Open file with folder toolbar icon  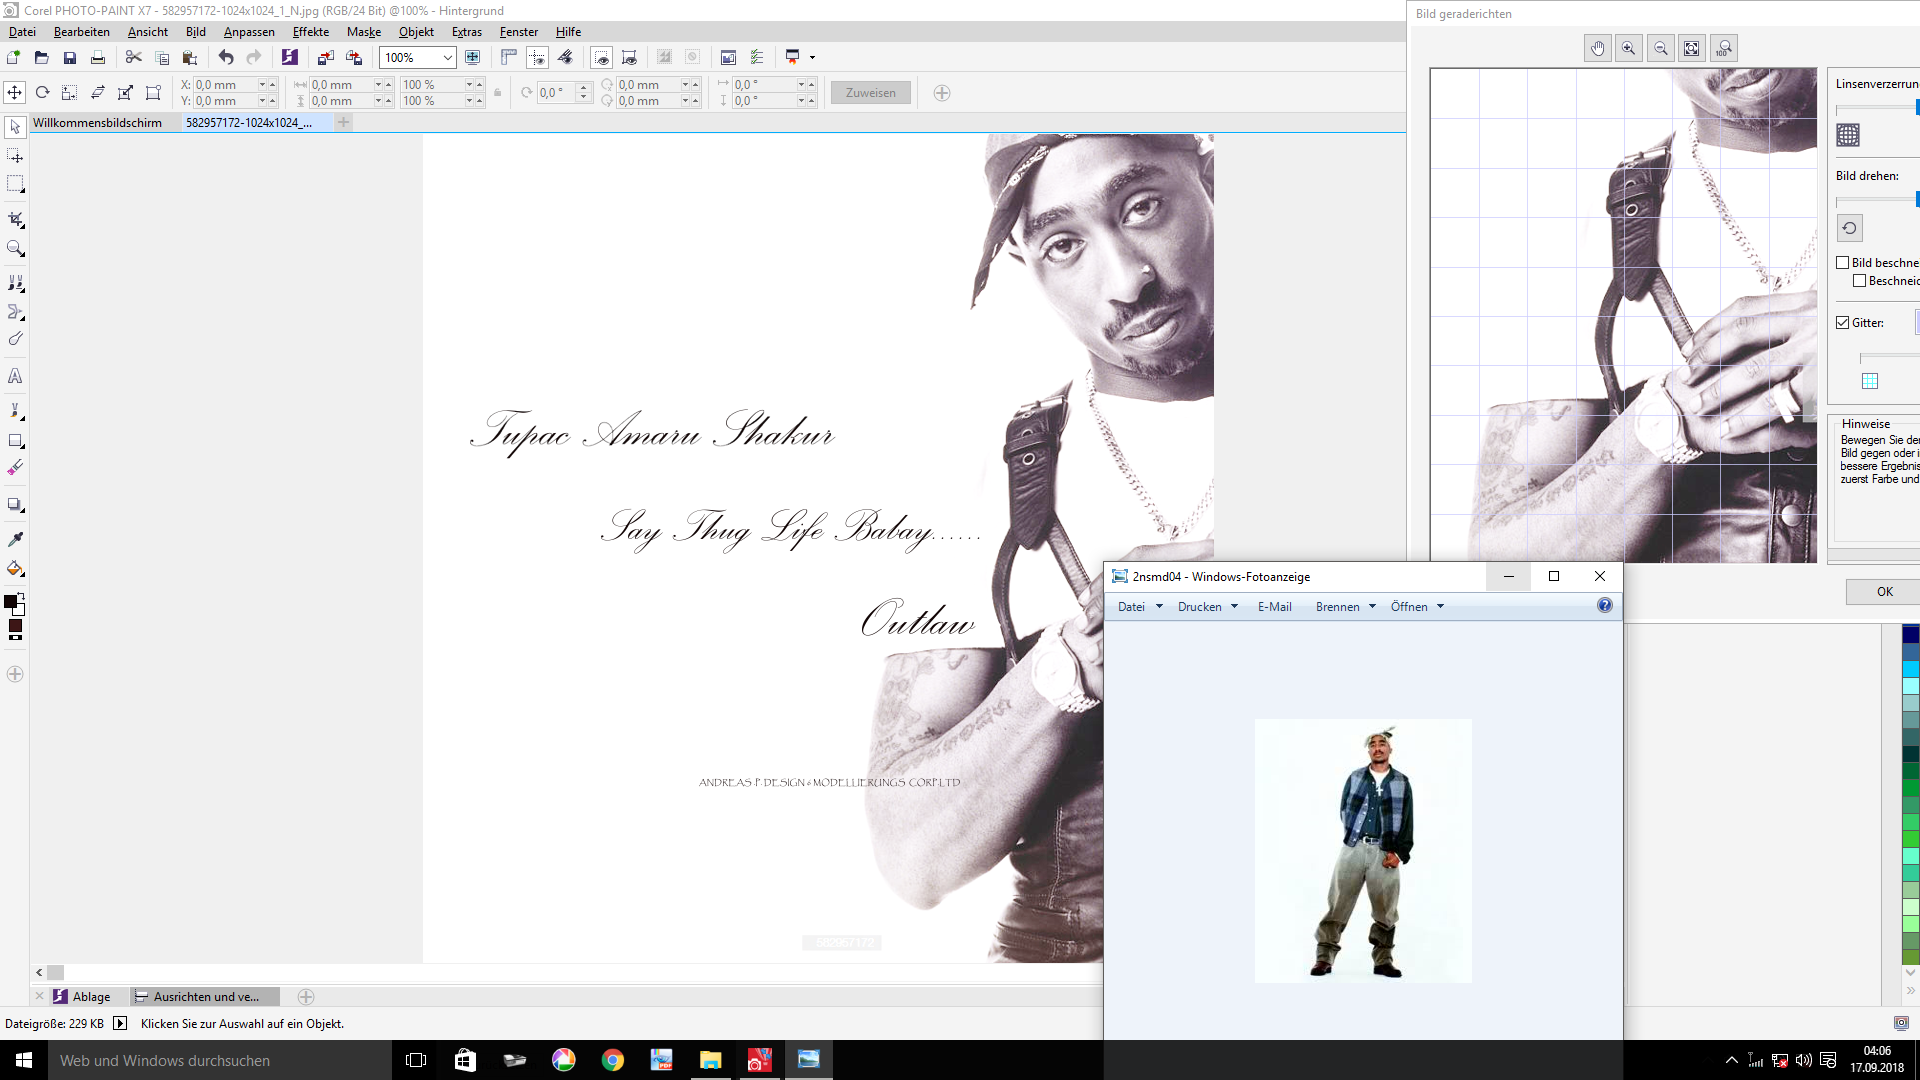[41, 57]
